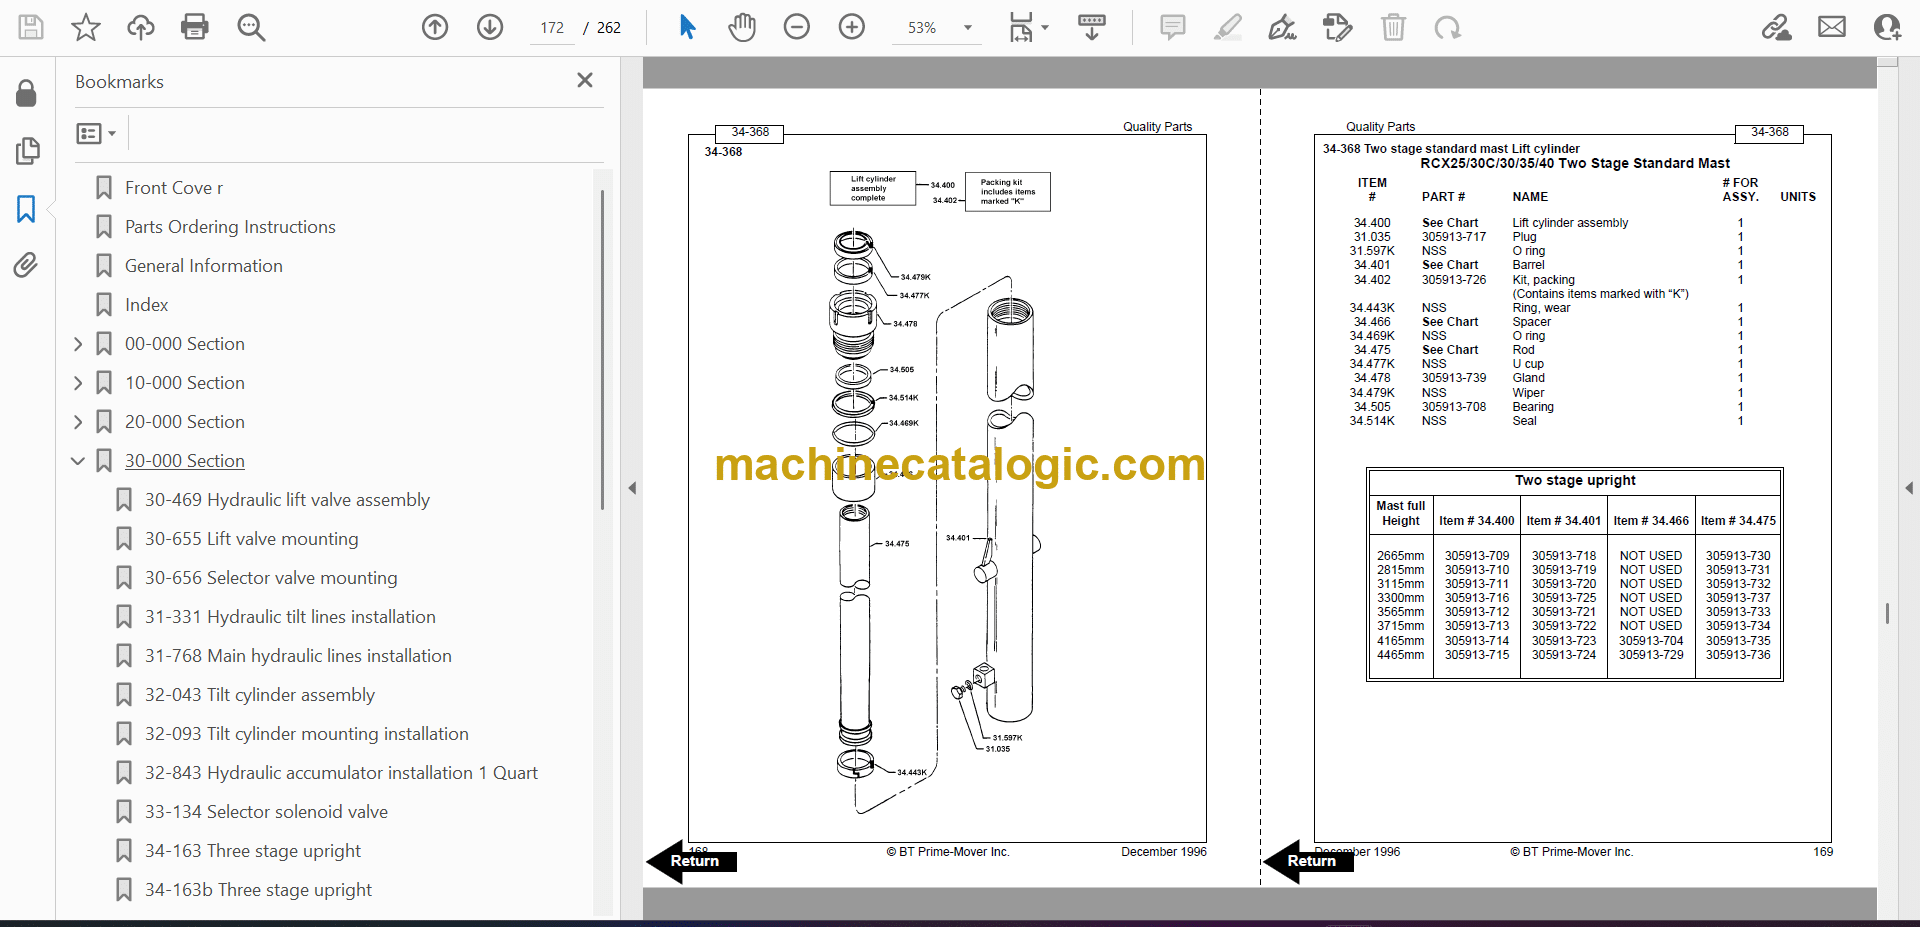This screenshot has width=1920, height=927.
Task: Open the zoom level dropdown
Action: (x=967, y=28)
